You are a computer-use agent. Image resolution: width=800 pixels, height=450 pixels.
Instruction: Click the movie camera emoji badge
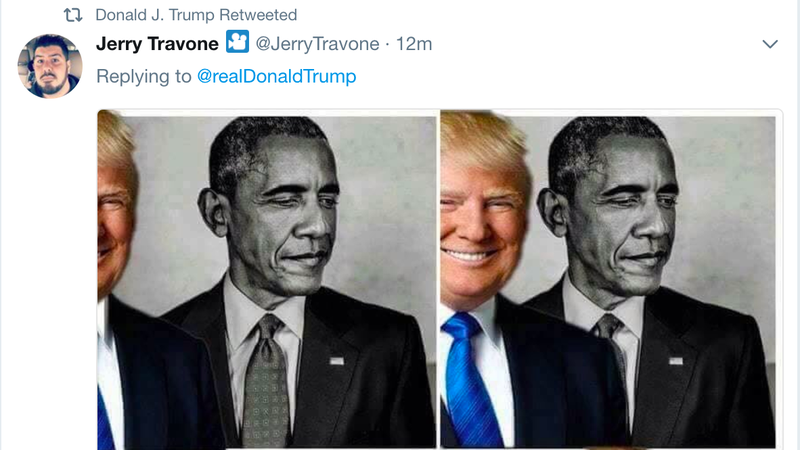coord(237,42)
